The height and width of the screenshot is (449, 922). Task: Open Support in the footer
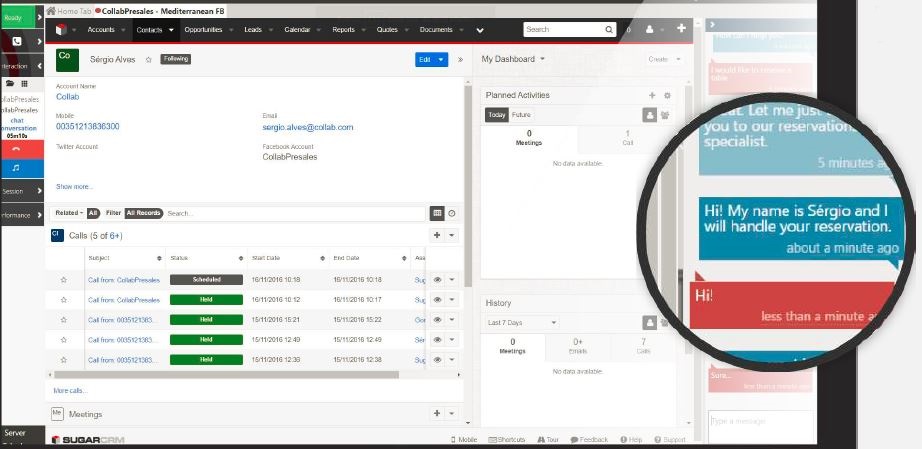(670, 440)
